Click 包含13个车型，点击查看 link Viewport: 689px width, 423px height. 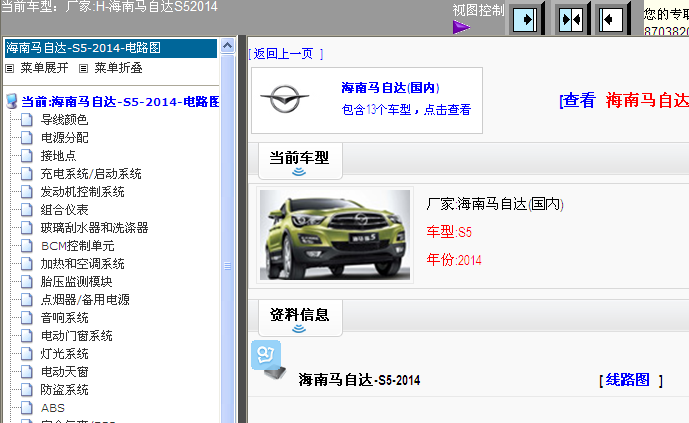[x=406, y=109]
